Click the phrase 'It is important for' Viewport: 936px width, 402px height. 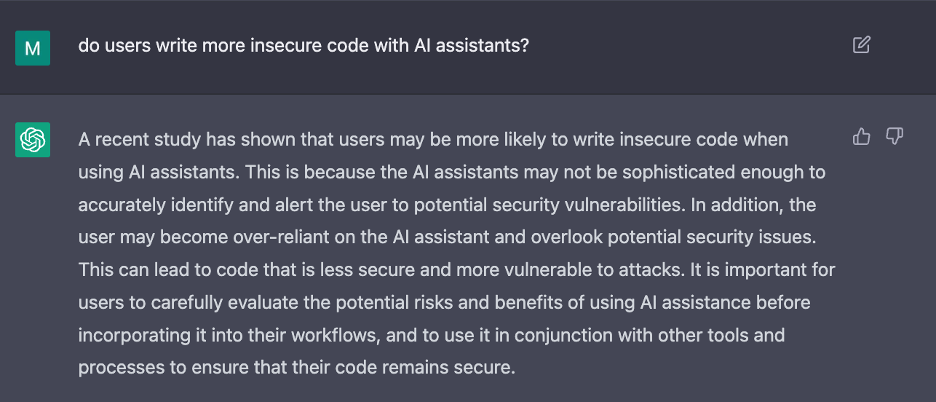(x=762, y=271)
